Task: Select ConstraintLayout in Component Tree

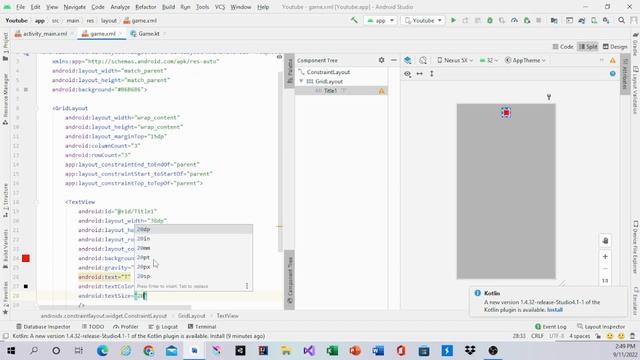Action: point(328,72)
